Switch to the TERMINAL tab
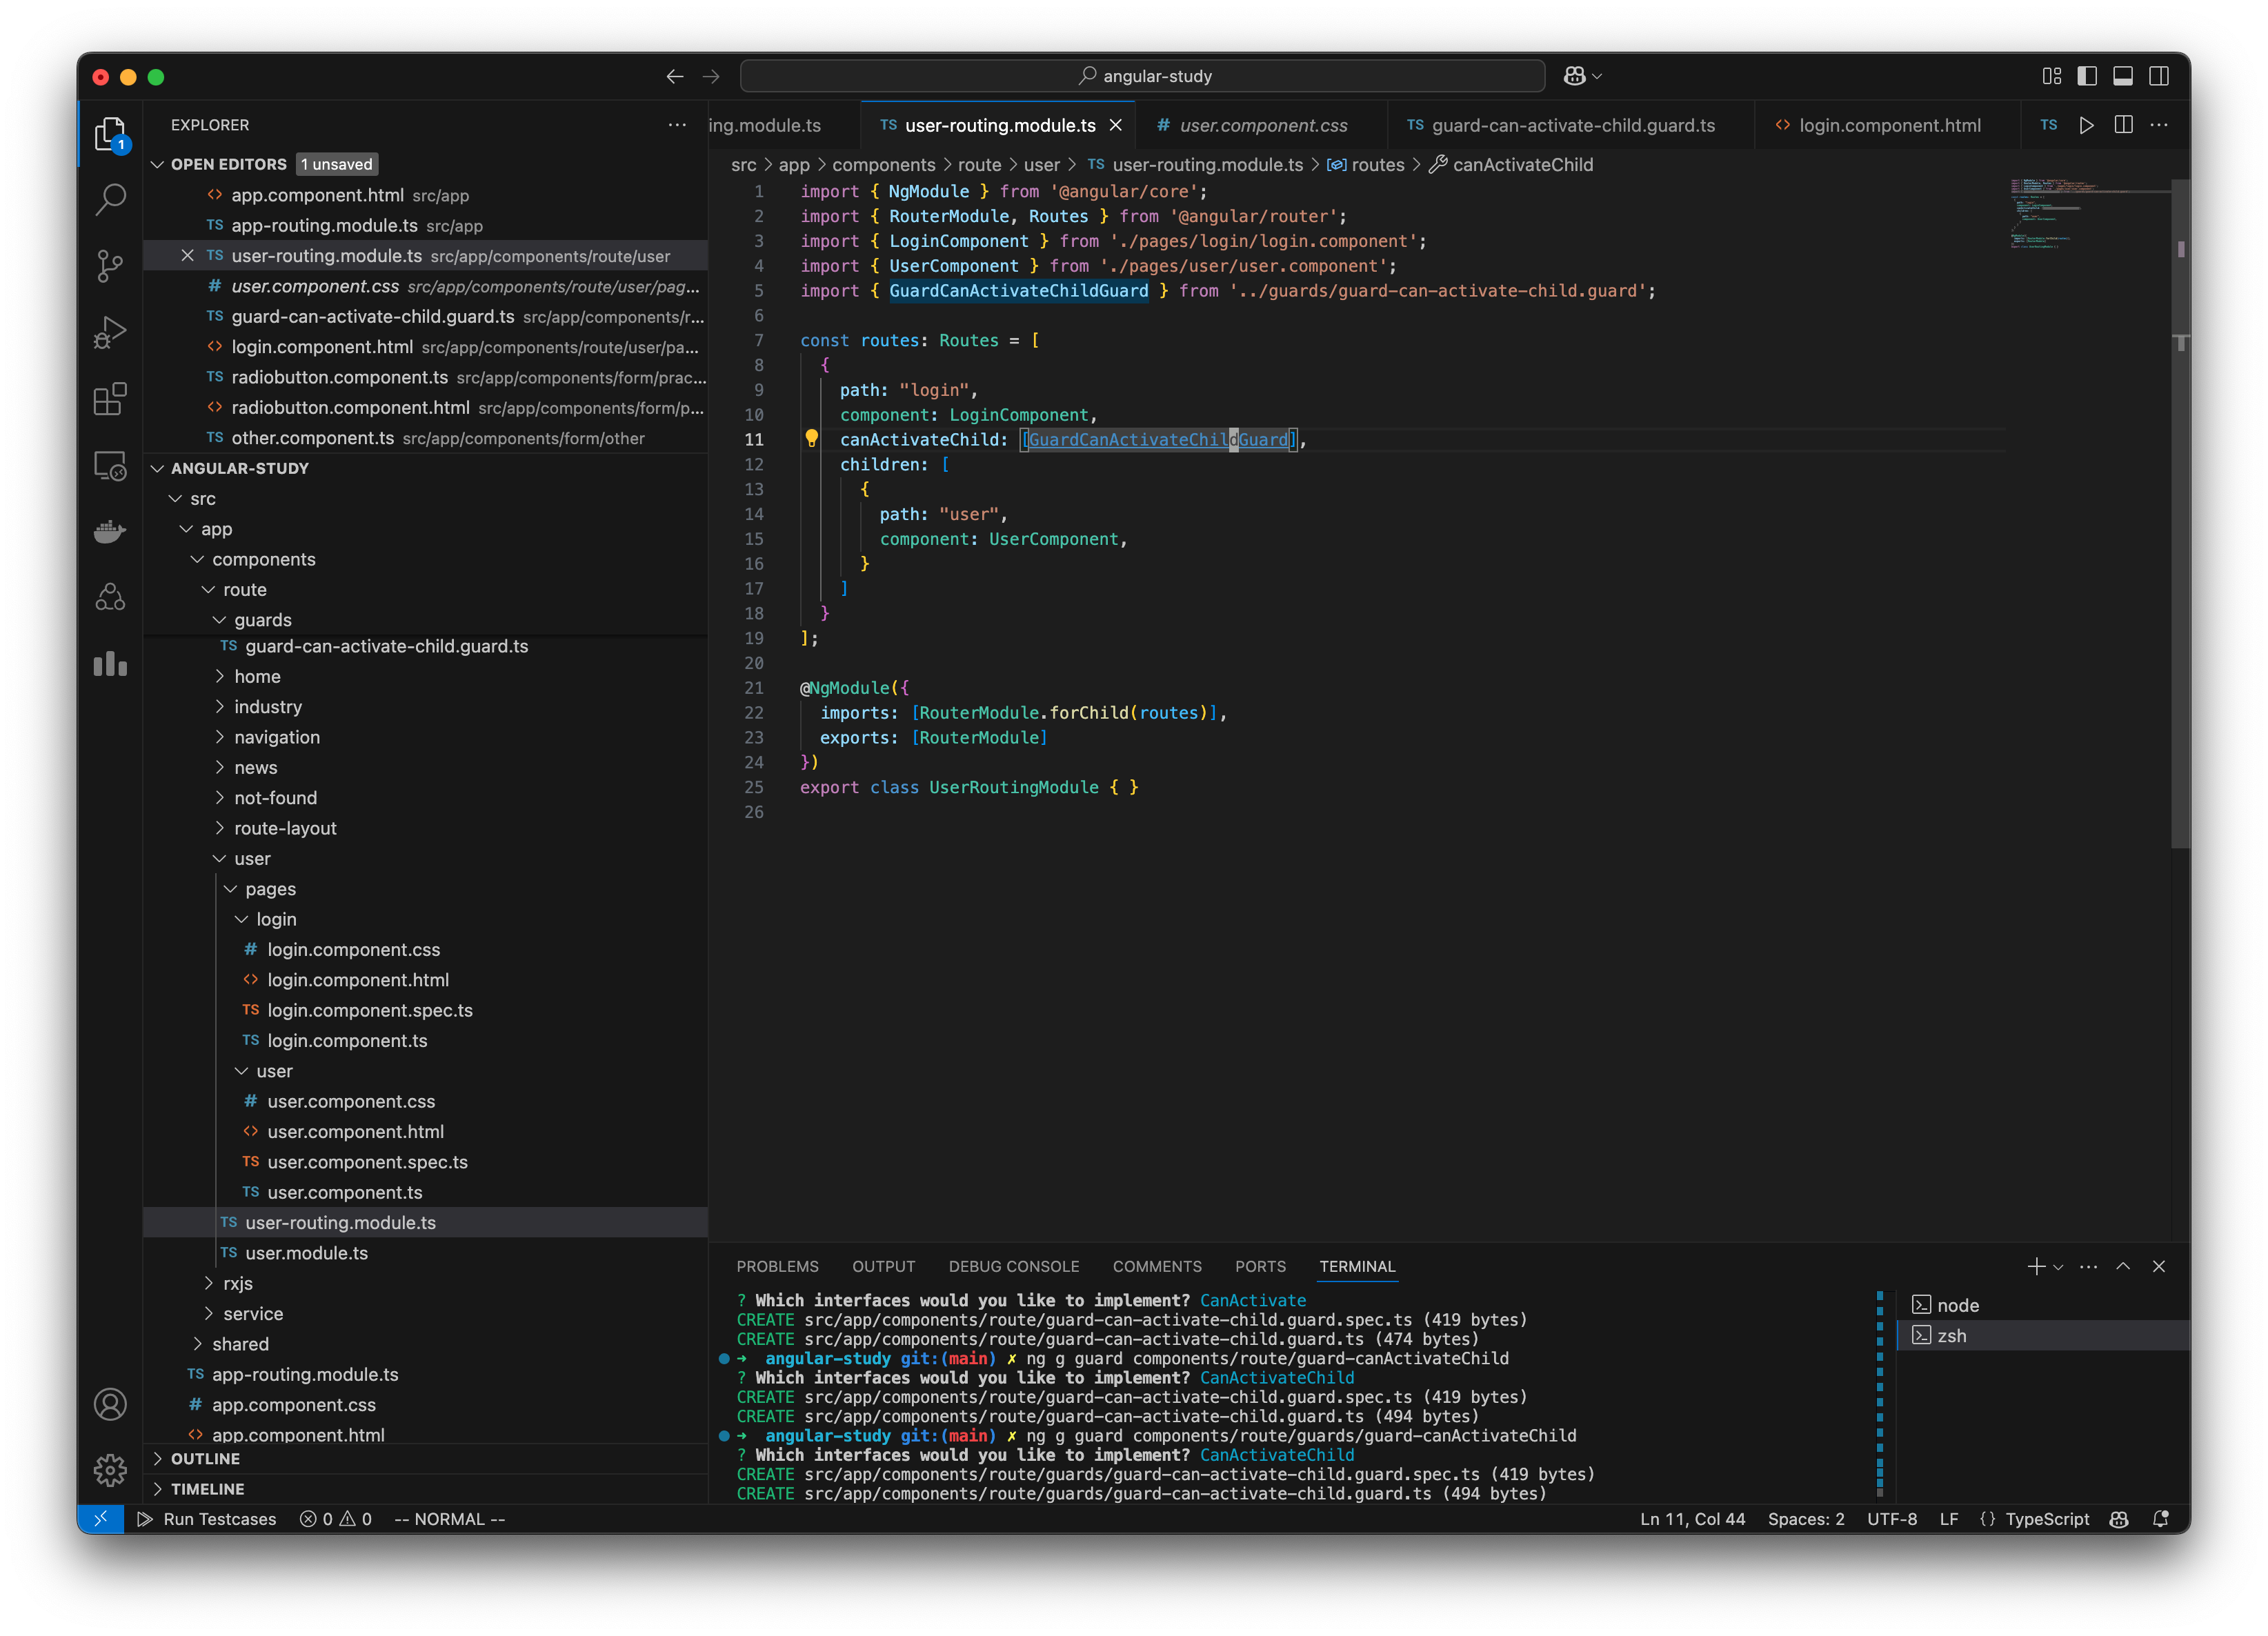This screenshot has height=1636, width=2268. click(1356, 1266)
